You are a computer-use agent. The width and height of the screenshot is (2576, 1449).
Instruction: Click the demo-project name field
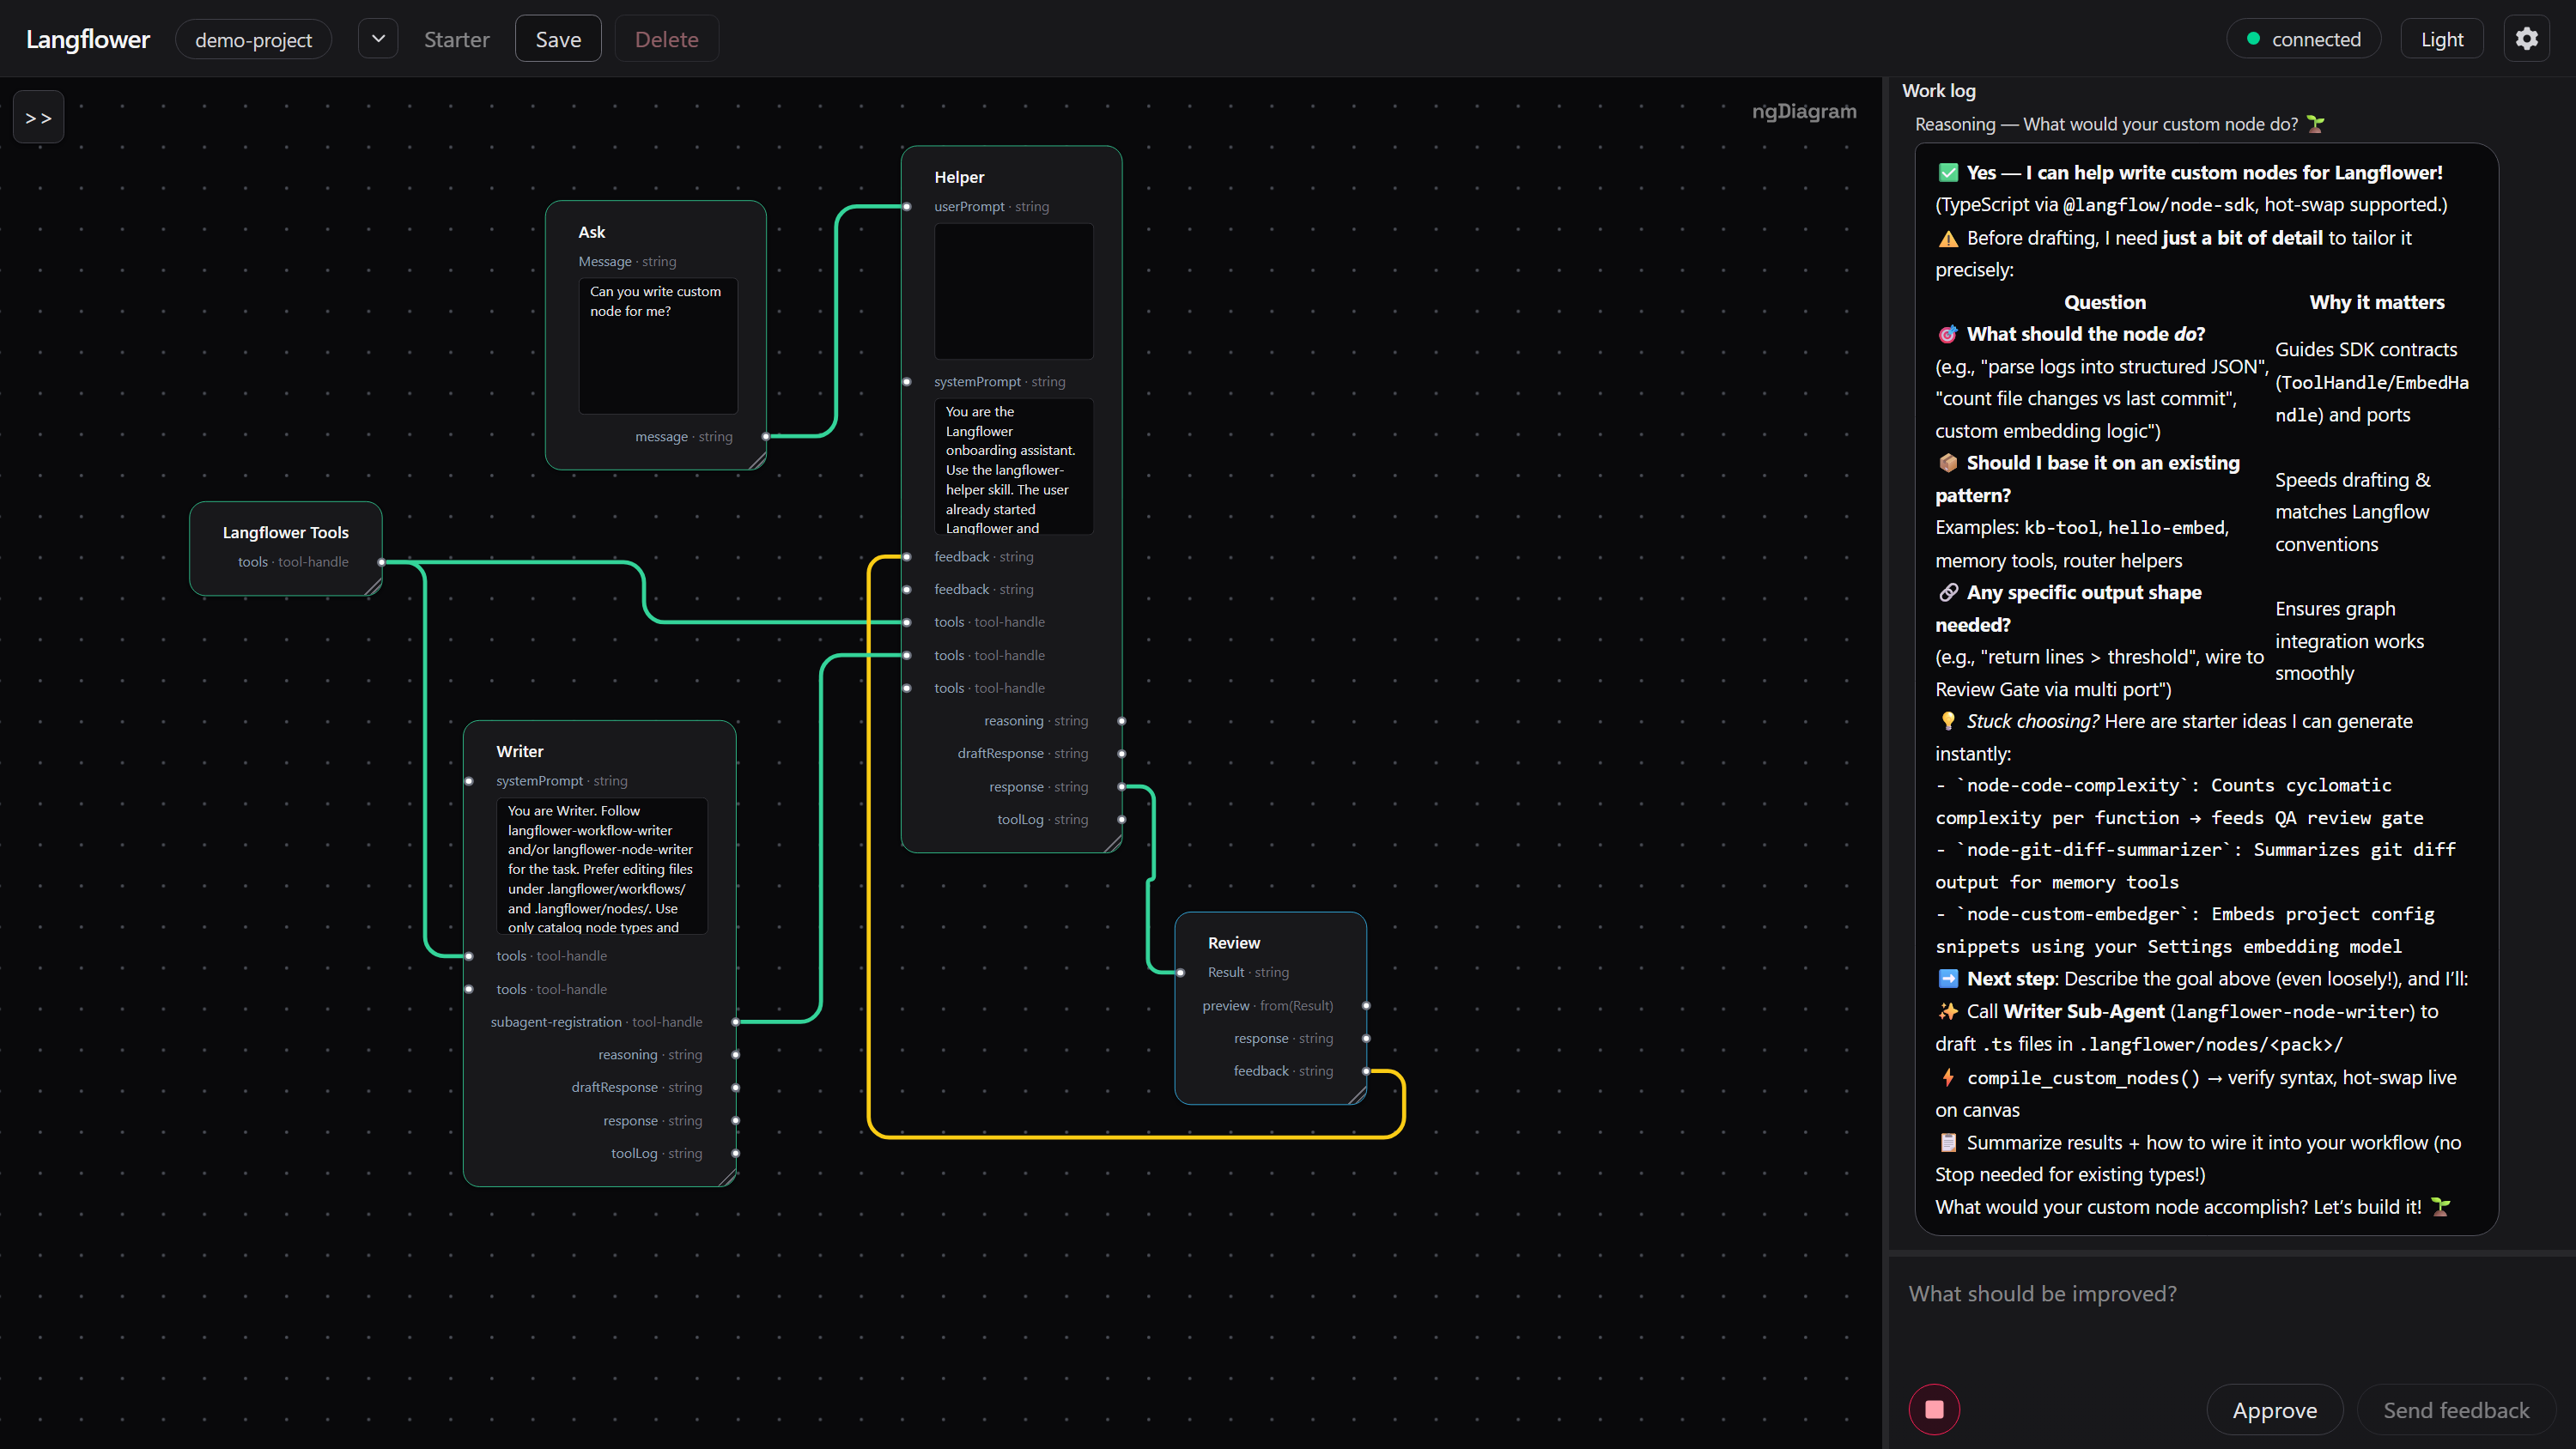pos(253,39)
